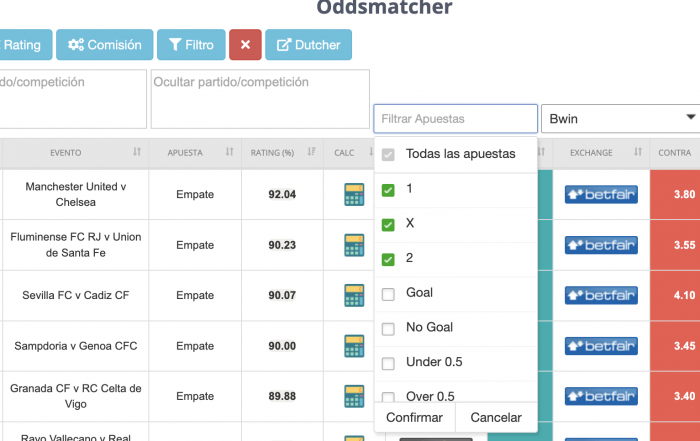
Task: Click 'Granada CF v RC Celta de Vigo' event
Action: tap(75, 396)
